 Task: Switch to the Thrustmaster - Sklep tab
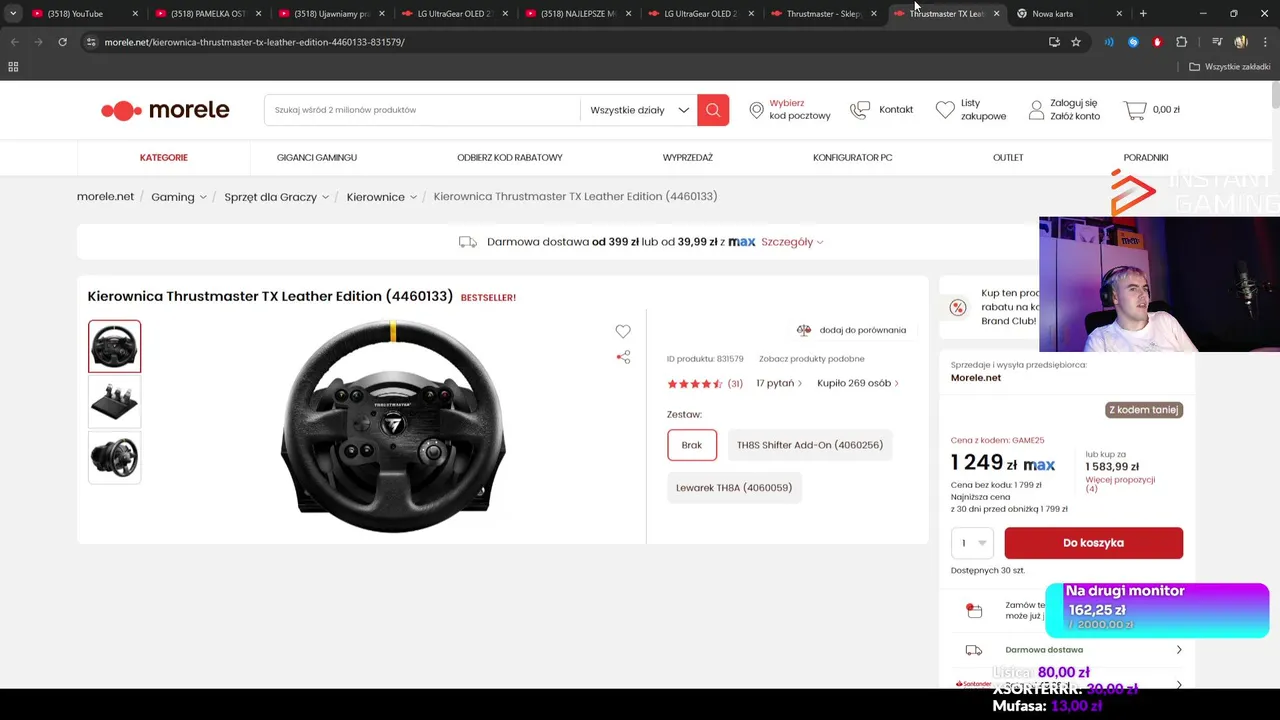click(824, 14)
